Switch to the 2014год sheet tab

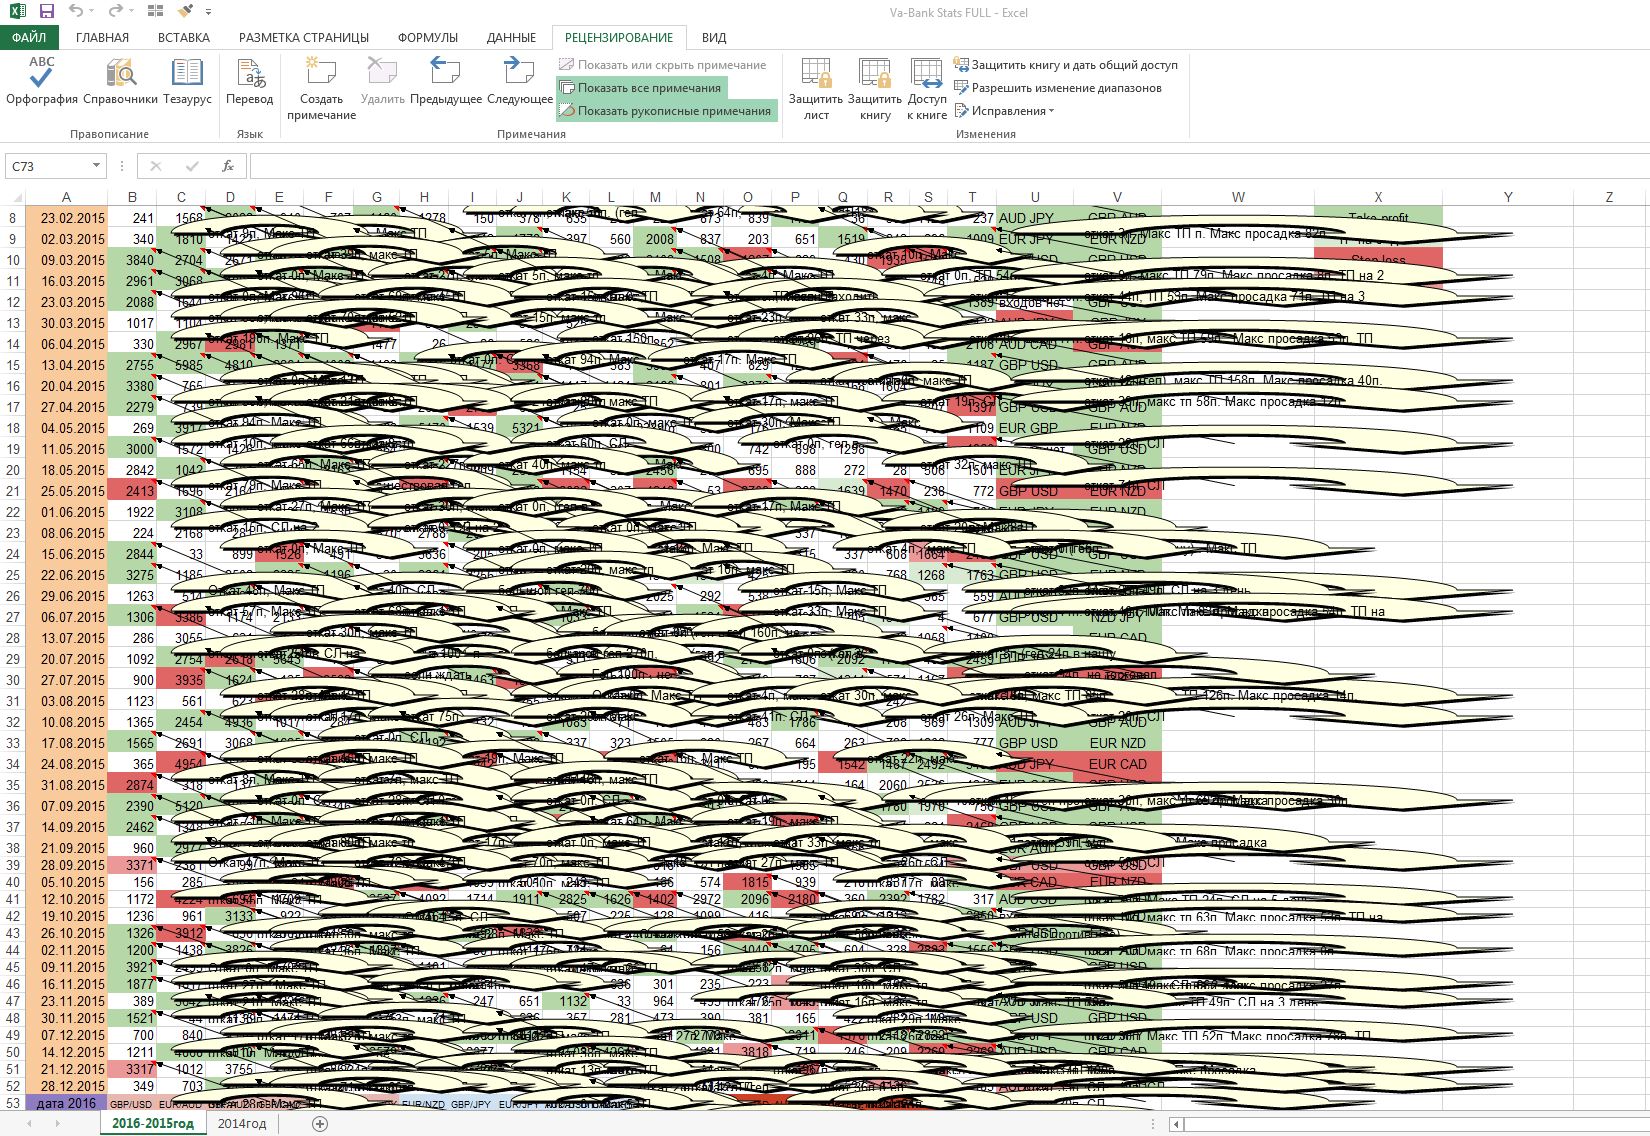(242, 1123)
